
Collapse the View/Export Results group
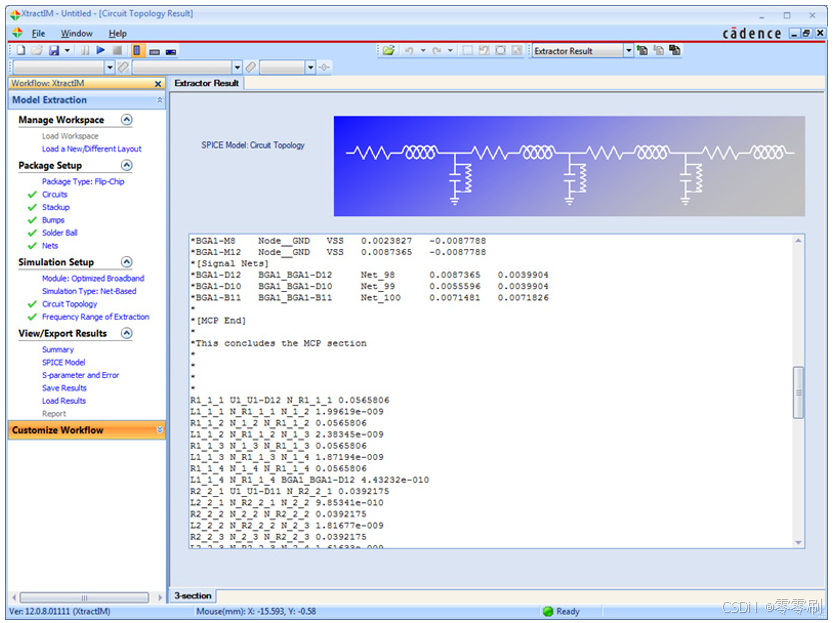point(127,334)
